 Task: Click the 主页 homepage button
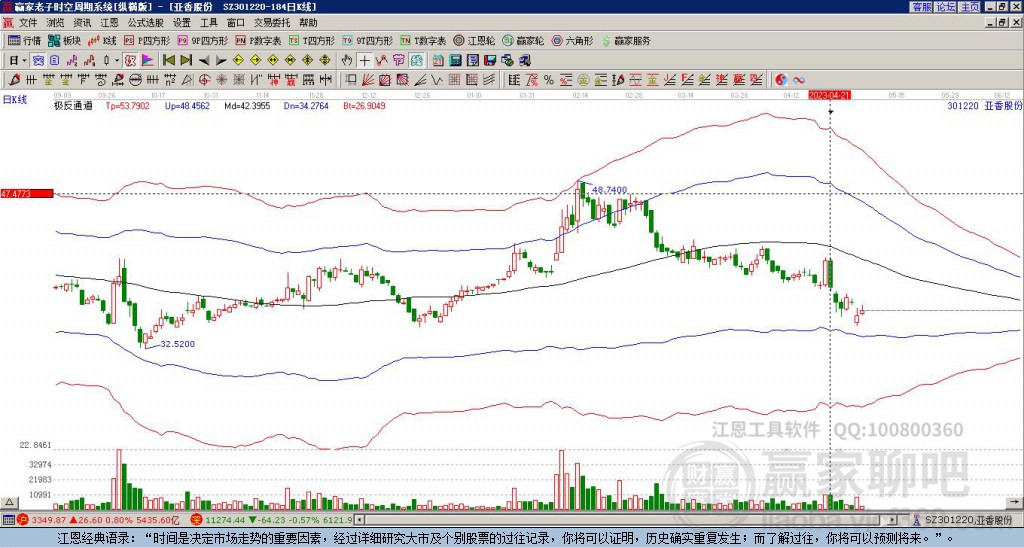[970, 7]
